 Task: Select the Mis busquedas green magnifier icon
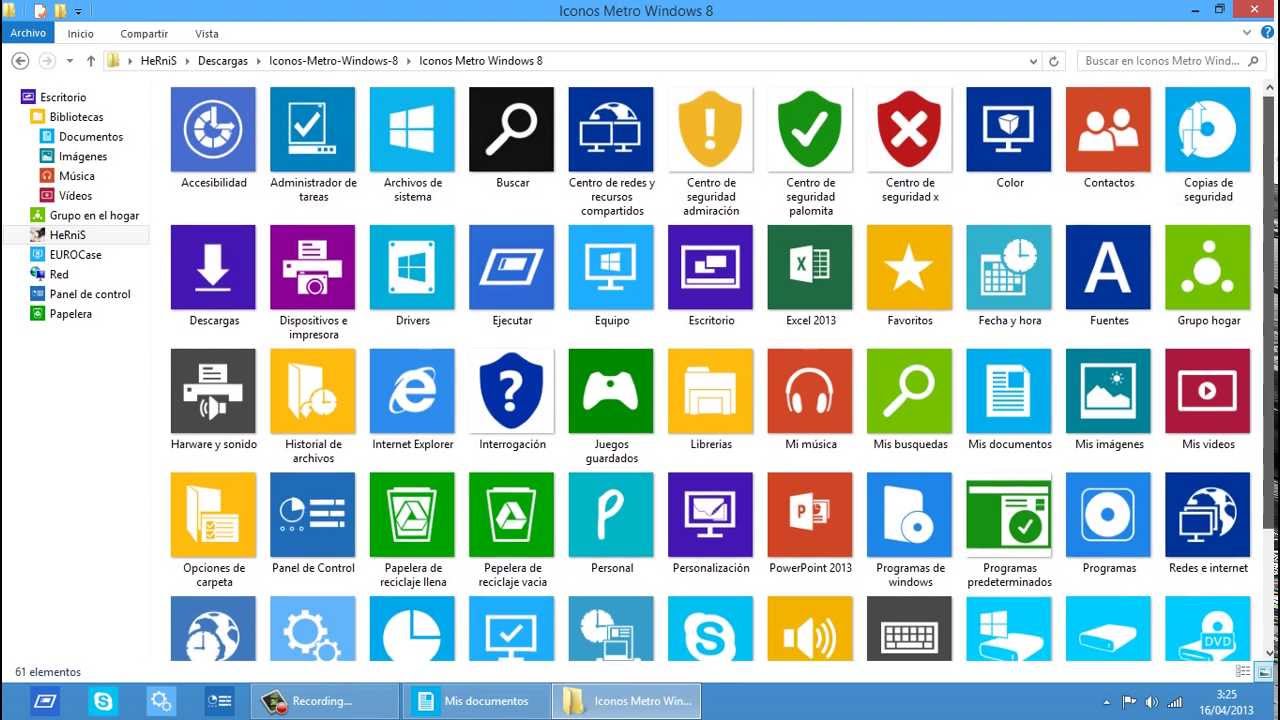tap(910, 391)
